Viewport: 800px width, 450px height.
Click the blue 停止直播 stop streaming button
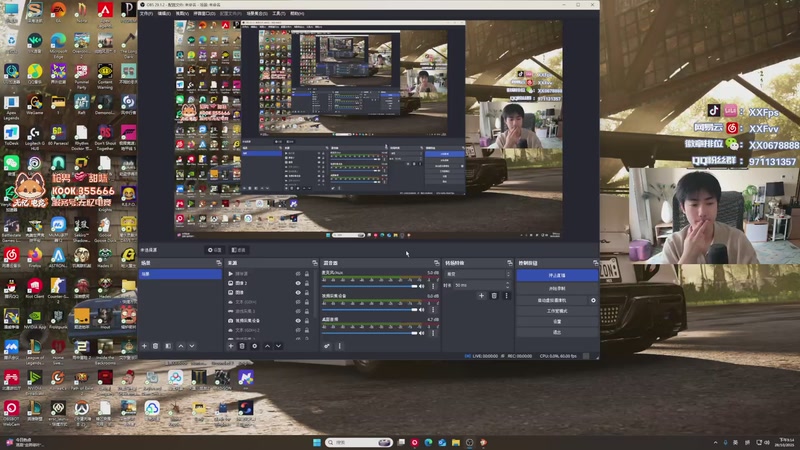pos(557,276)
